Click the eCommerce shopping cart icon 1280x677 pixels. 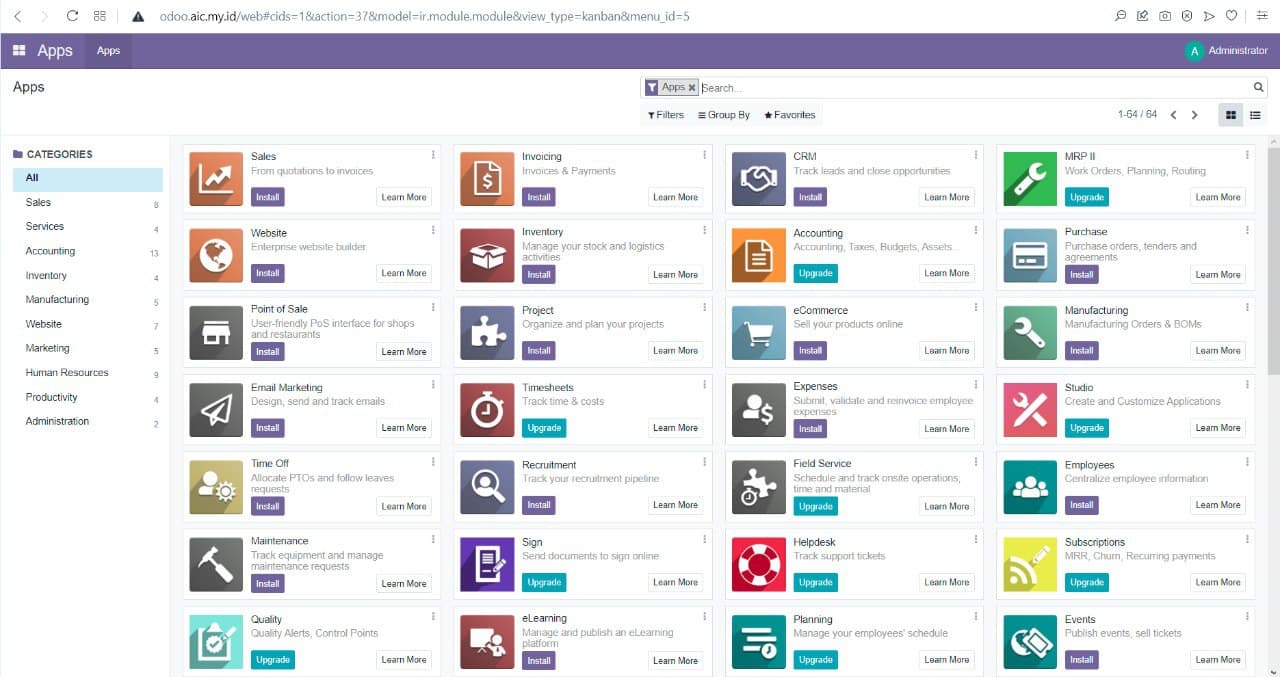point(758,332)
